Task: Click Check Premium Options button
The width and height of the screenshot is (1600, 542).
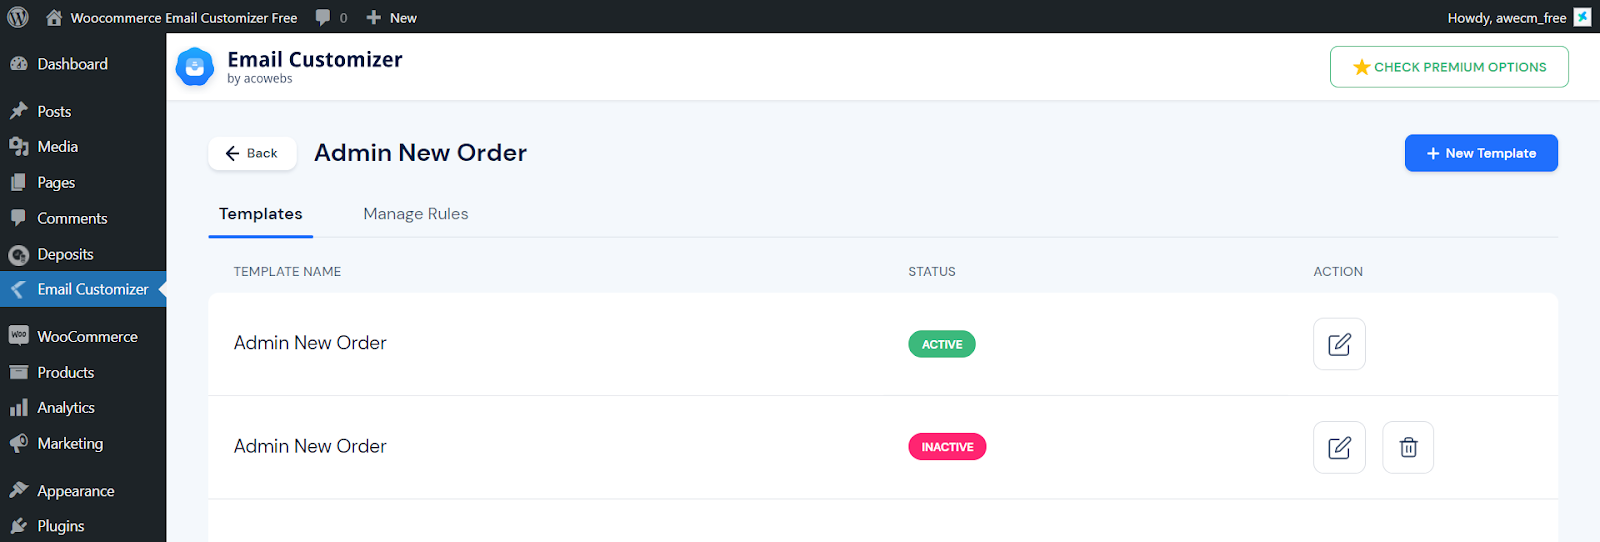Action: [1449, 67]
